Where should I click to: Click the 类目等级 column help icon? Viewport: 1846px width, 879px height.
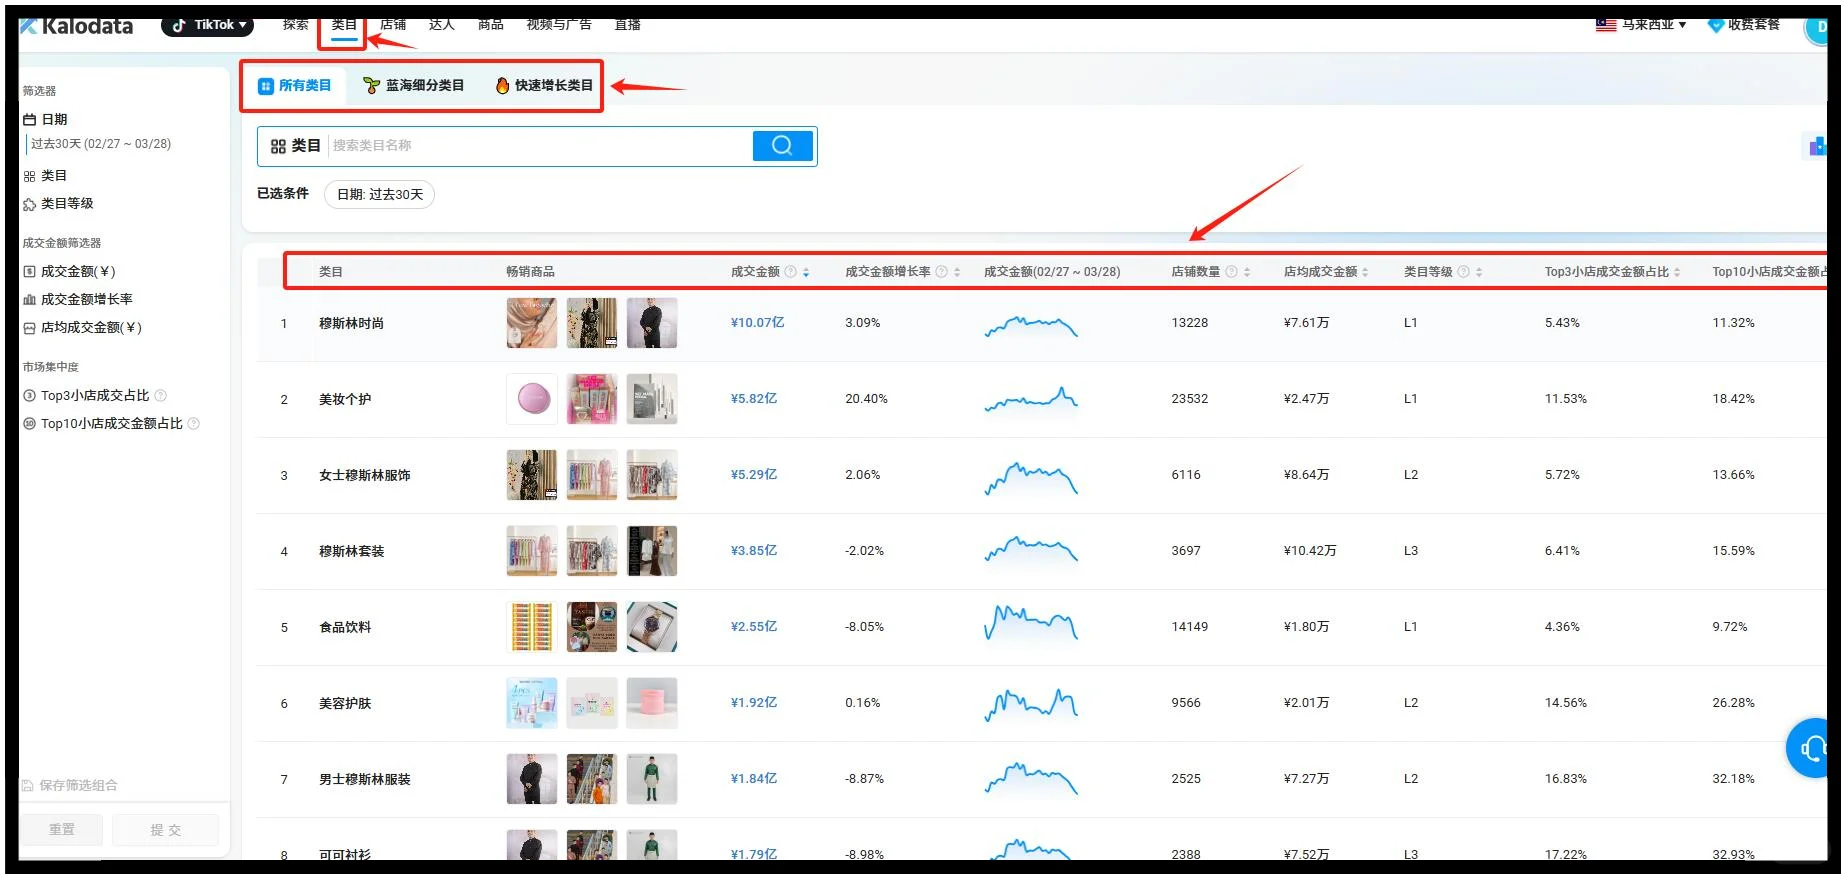tap(1464, 272)
